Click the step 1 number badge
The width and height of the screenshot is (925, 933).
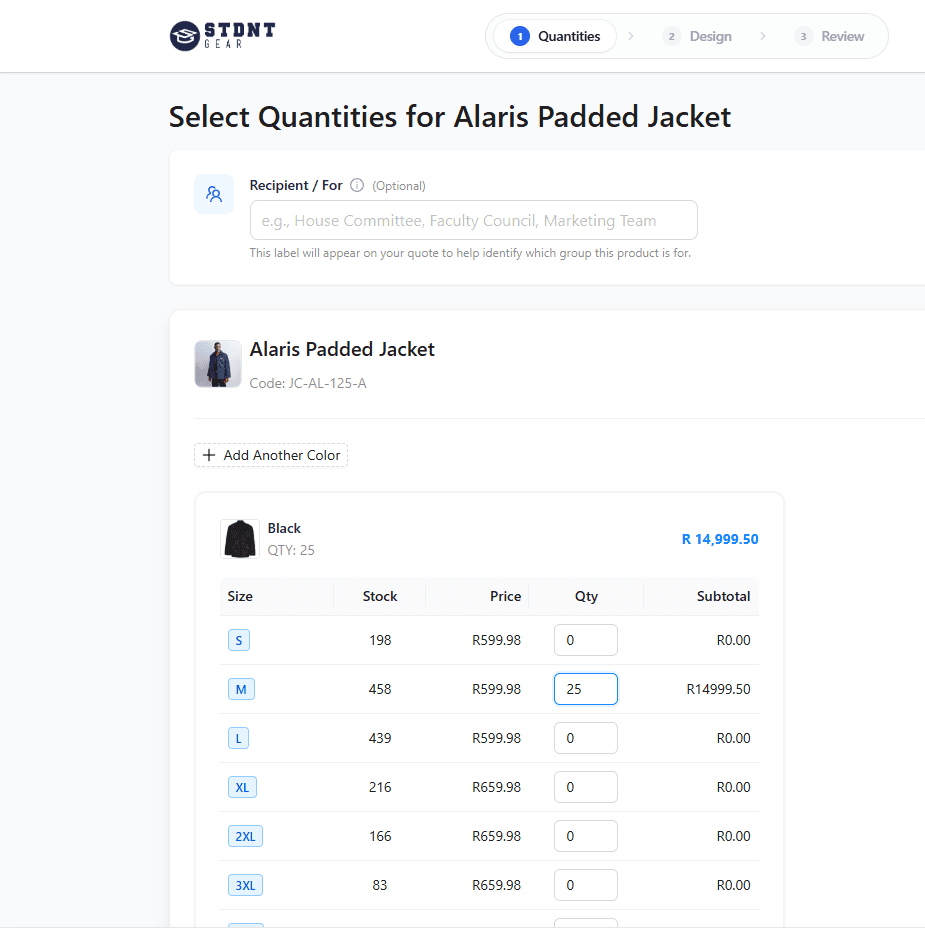520,36
